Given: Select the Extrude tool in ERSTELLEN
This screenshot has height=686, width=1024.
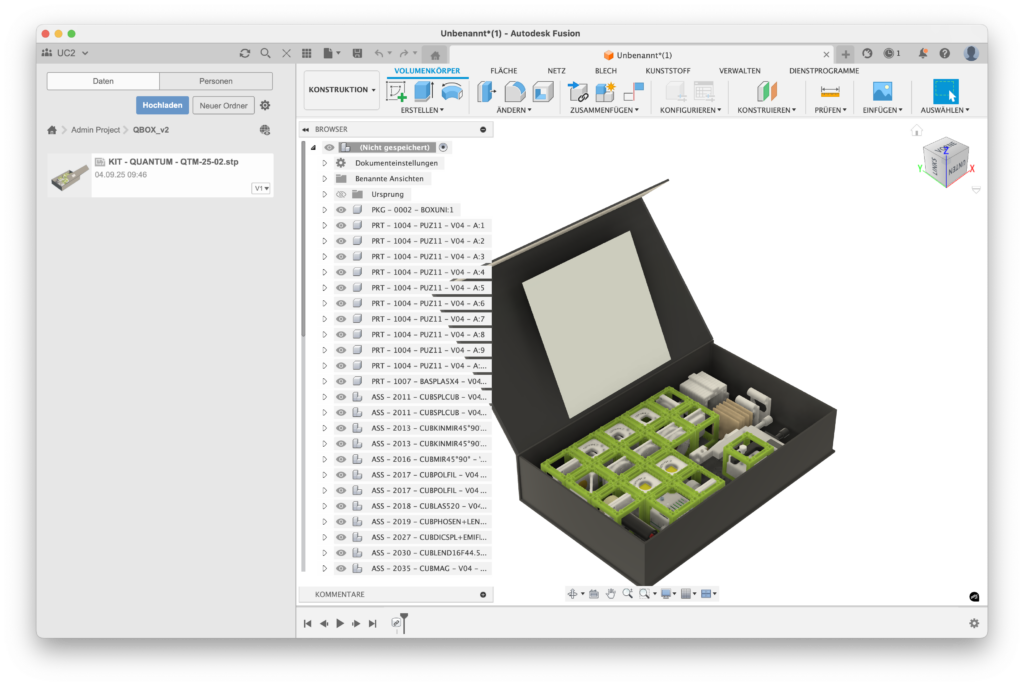Looking at the screenshot, I should tap(424, 92).
